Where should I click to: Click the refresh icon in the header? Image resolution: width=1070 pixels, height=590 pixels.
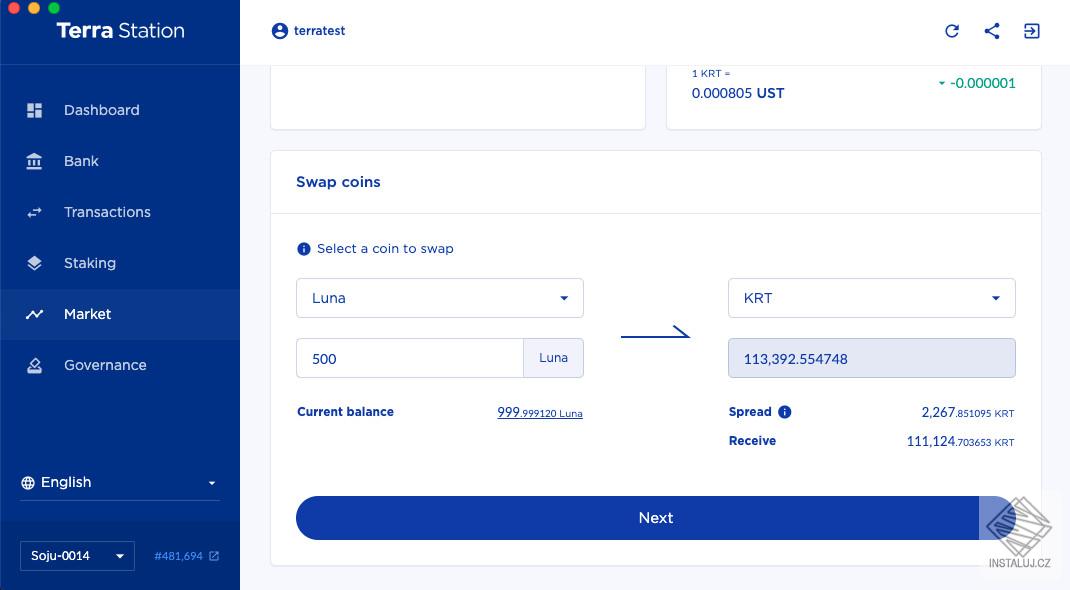pos(952,31)
